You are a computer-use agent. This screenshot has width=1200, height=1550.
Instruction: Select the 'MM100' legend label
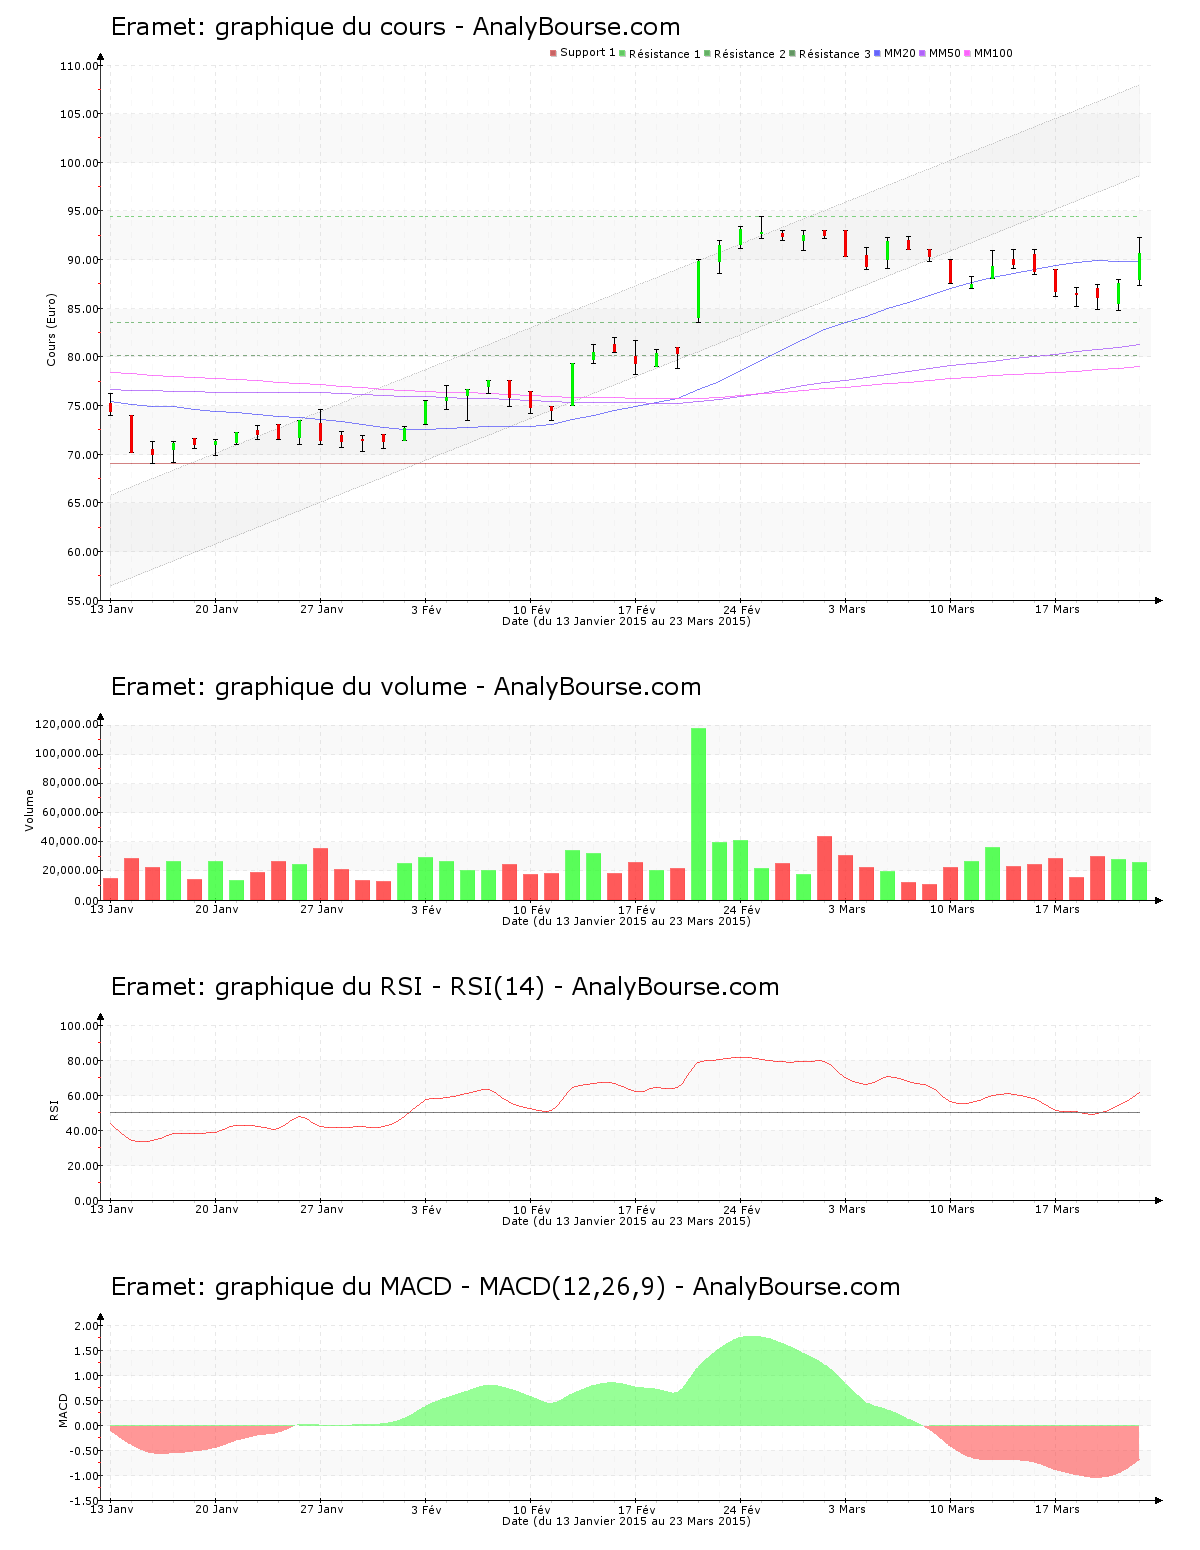tap(993, 53)
